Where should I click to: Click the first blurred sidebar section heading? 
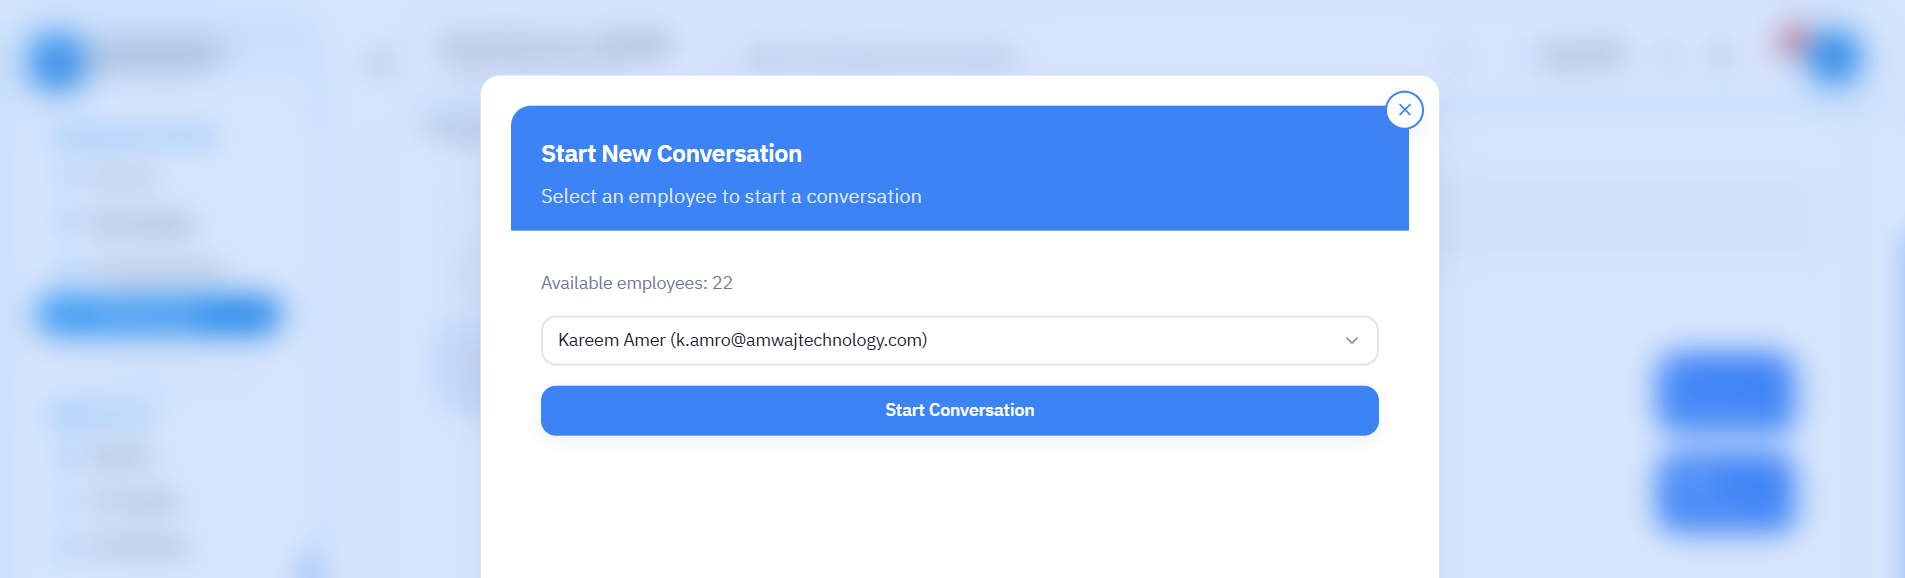[140, 137]
